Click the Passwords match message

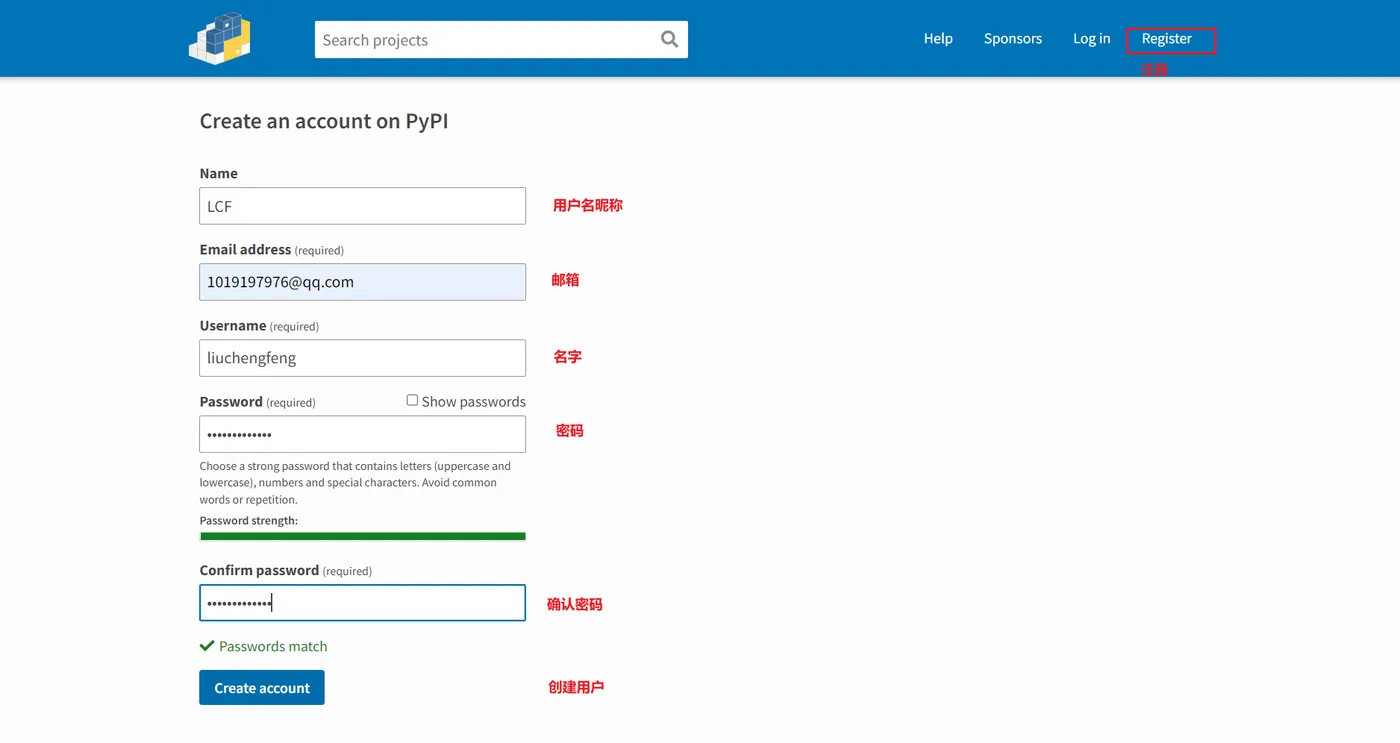tap(264, 646)
